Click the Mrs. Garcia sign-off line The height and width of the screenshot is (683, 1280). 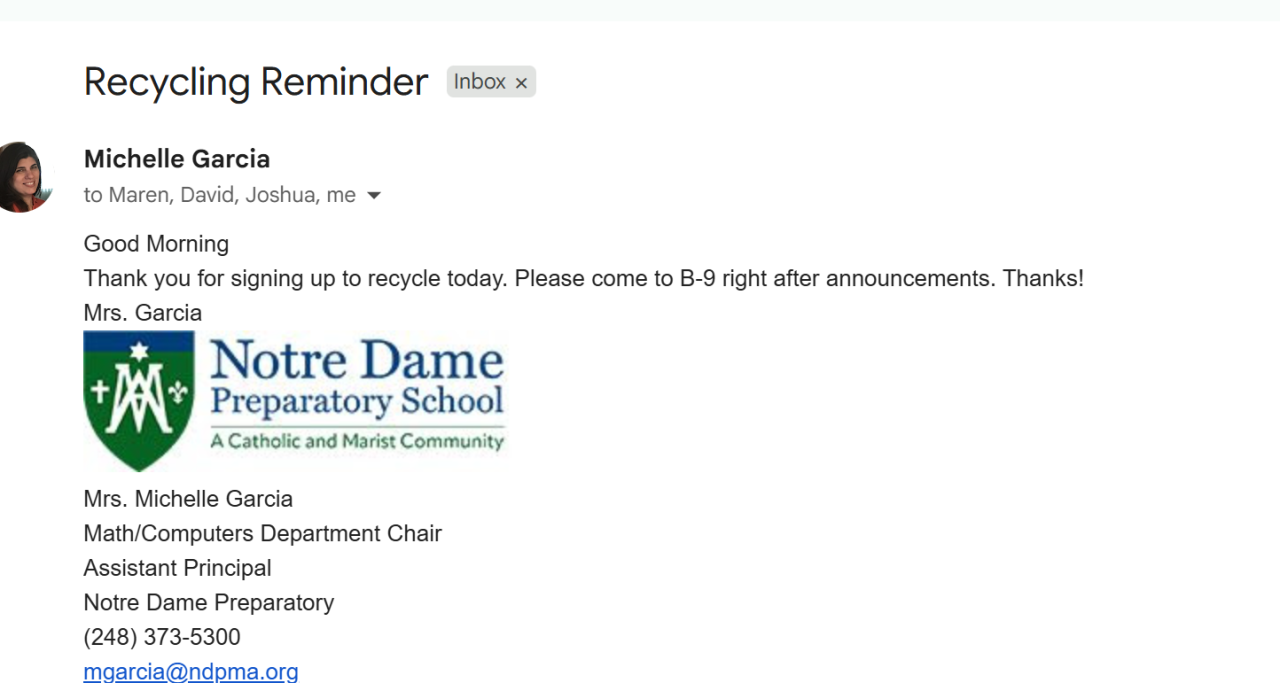[143, 313]
